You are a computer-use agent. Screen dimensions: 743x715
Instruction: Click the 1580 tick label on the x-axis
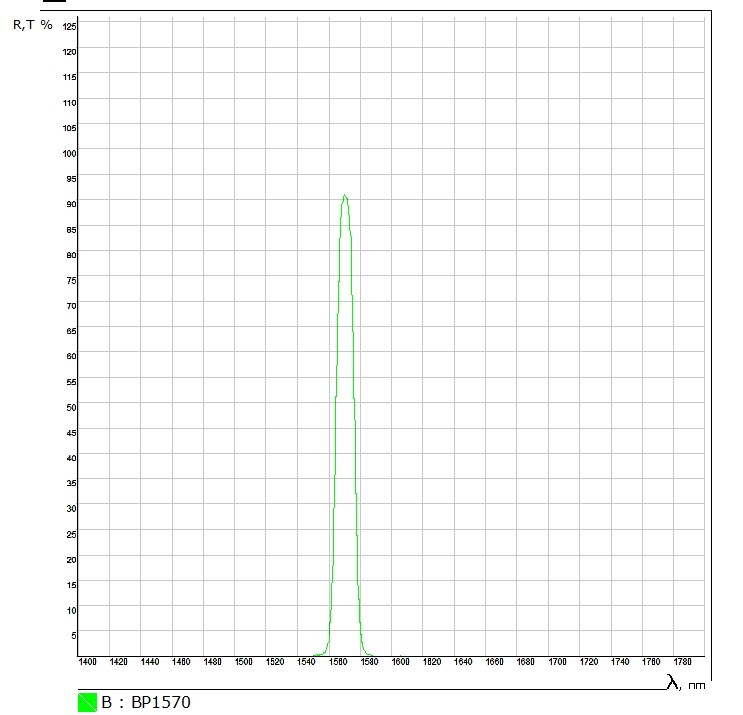[369, 662]
